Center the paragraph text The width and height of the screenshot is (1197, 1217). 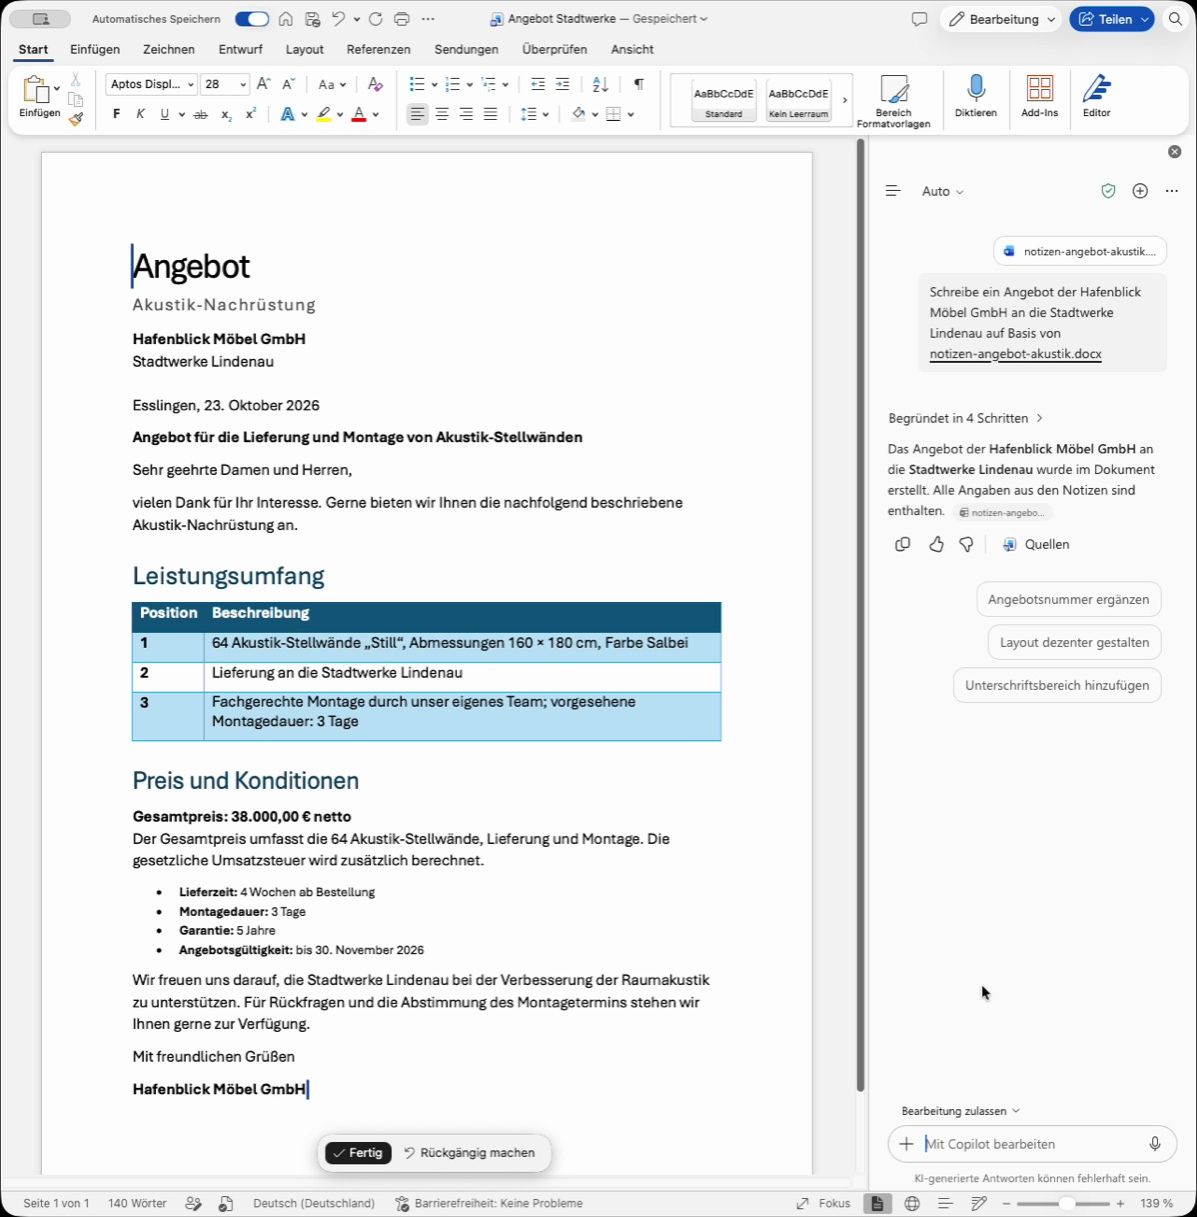click(442, 114)
